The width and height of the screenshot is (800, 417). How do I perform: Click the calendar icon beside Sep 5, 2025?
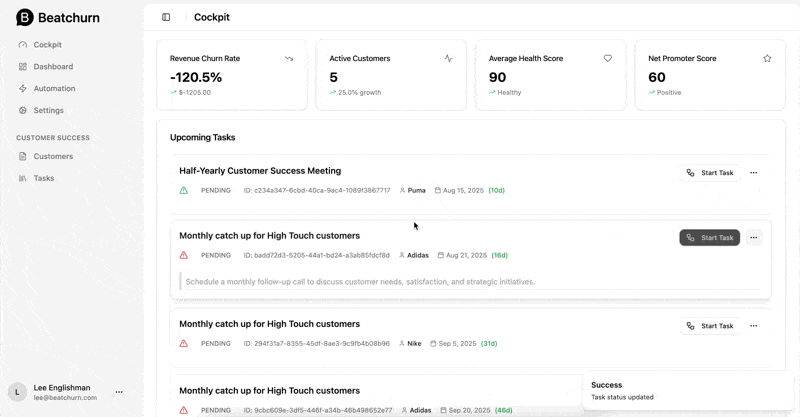433,344
